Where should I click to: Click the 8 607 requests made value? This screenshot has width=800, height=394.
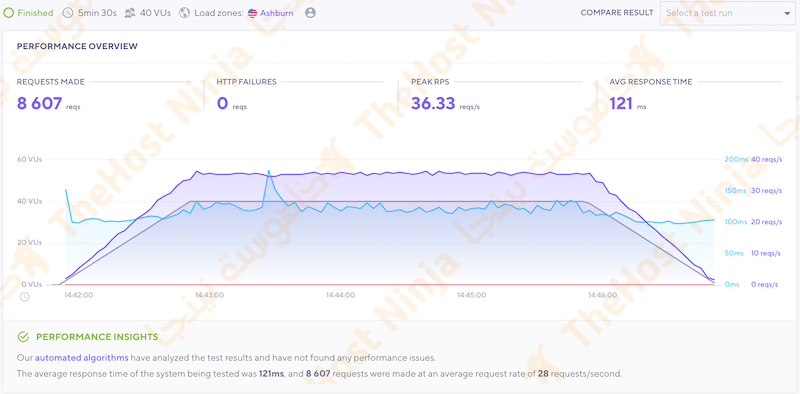40,104
